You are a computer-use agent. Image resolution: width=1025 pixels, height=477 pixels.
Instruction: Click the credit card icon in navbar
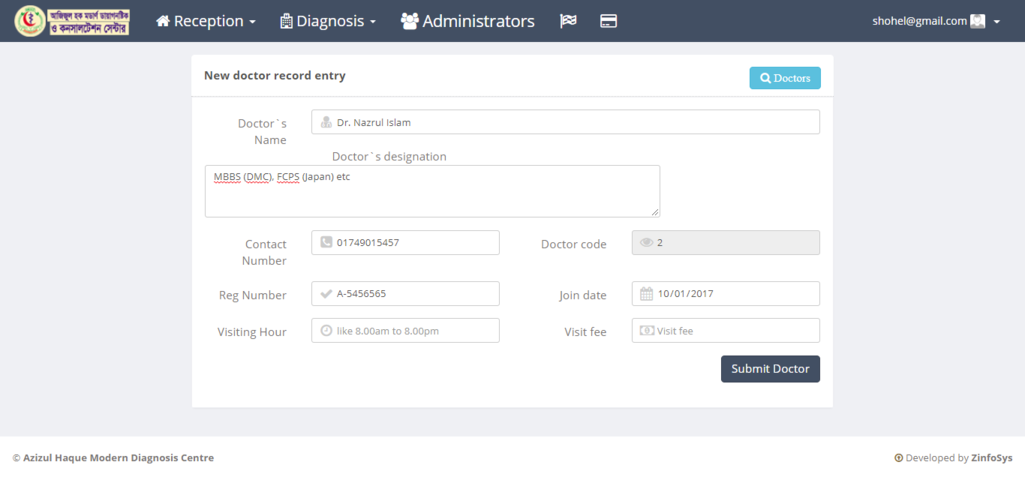pos(608,21)
